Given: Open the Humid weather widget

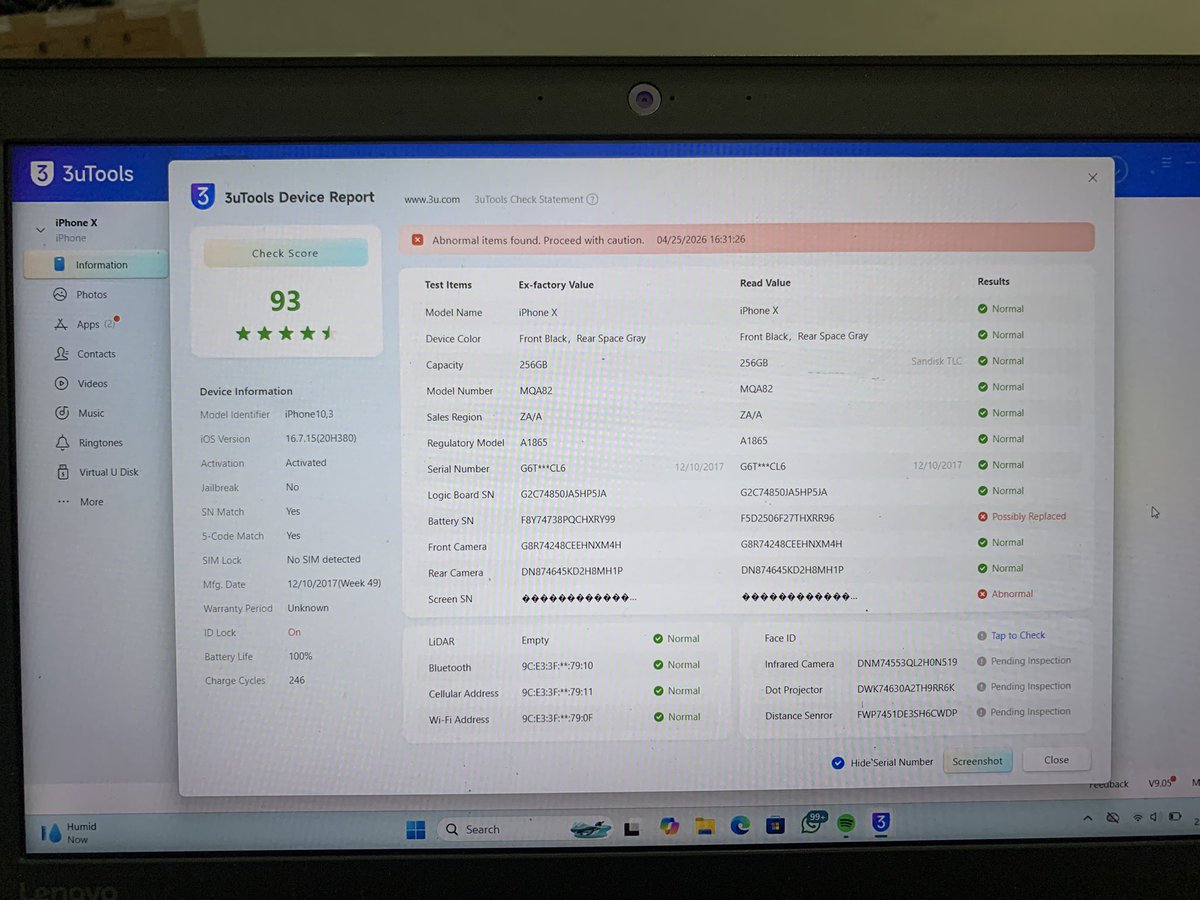Looking at the screenshot, I should 68,832.
